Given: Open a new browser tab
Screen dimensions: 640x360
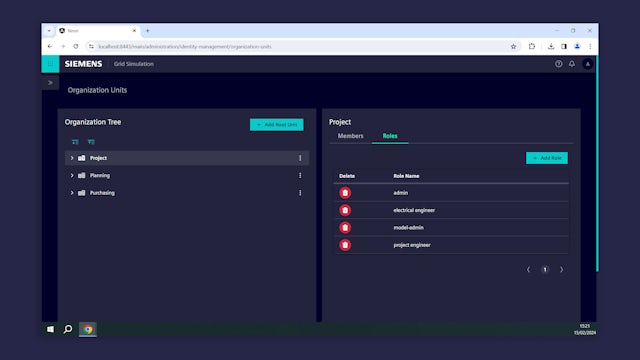Looking at the screenshot, I should pyautogui.click(x=148, y=31).
